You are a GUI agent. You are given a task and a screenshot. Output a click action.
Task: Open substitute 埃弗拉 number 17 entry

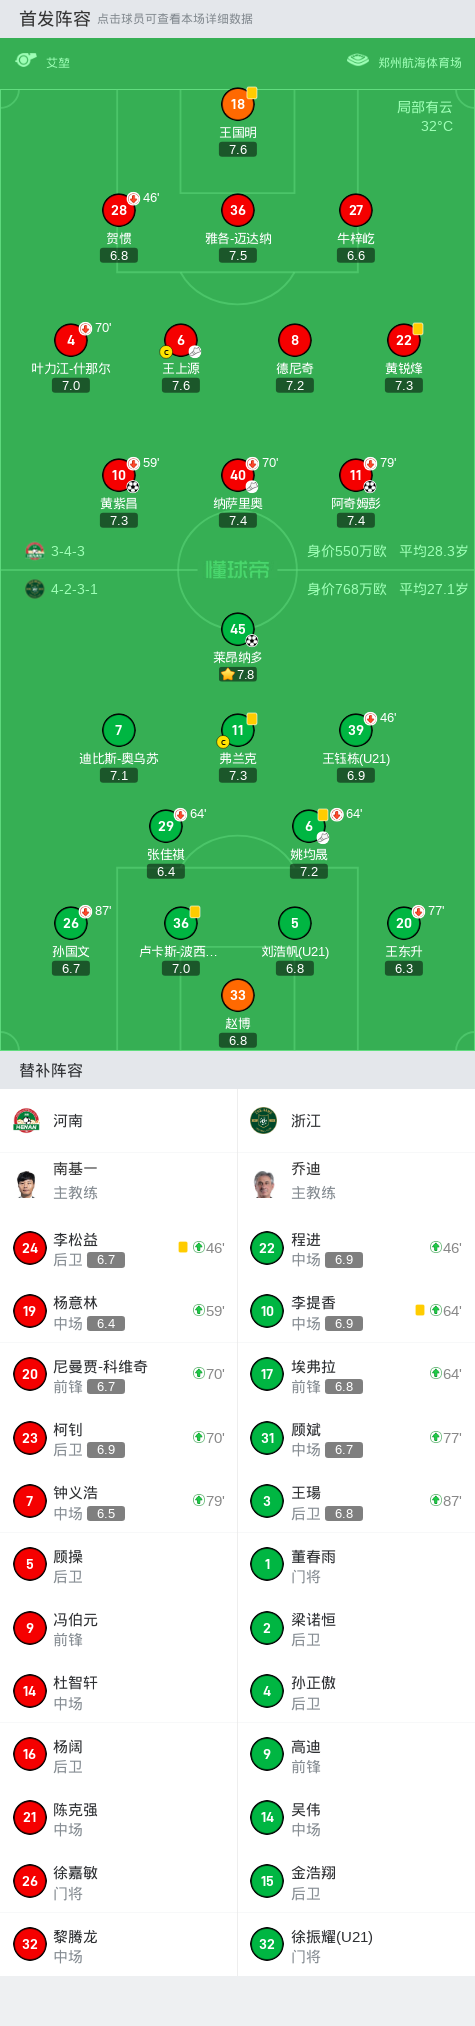356,1374
